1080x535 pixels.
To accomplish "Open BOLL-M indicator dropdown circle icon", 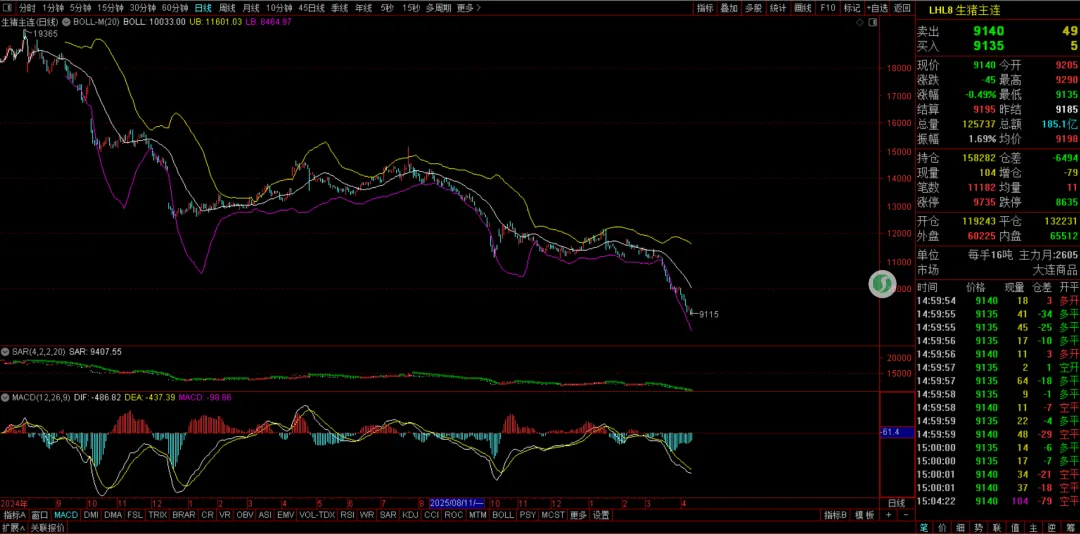I will [x=67, y=22].
